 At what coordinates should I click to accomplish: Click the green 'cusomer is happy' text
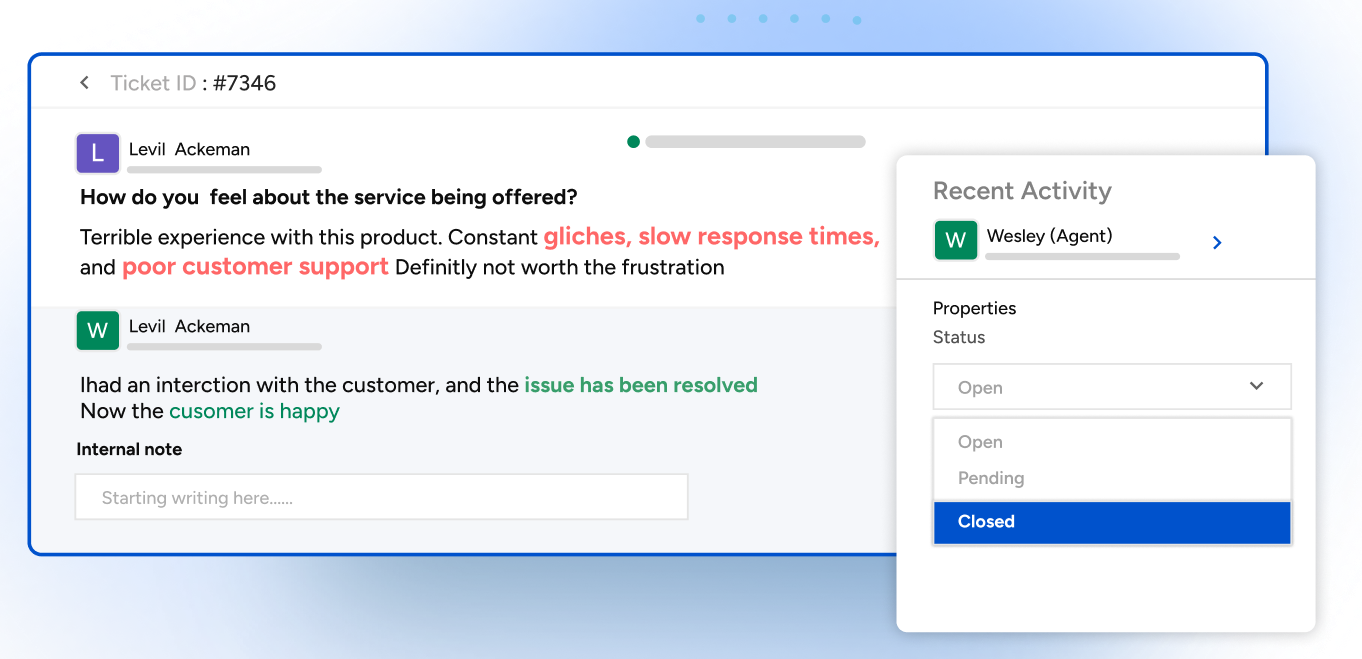click(x=254, y=411)
